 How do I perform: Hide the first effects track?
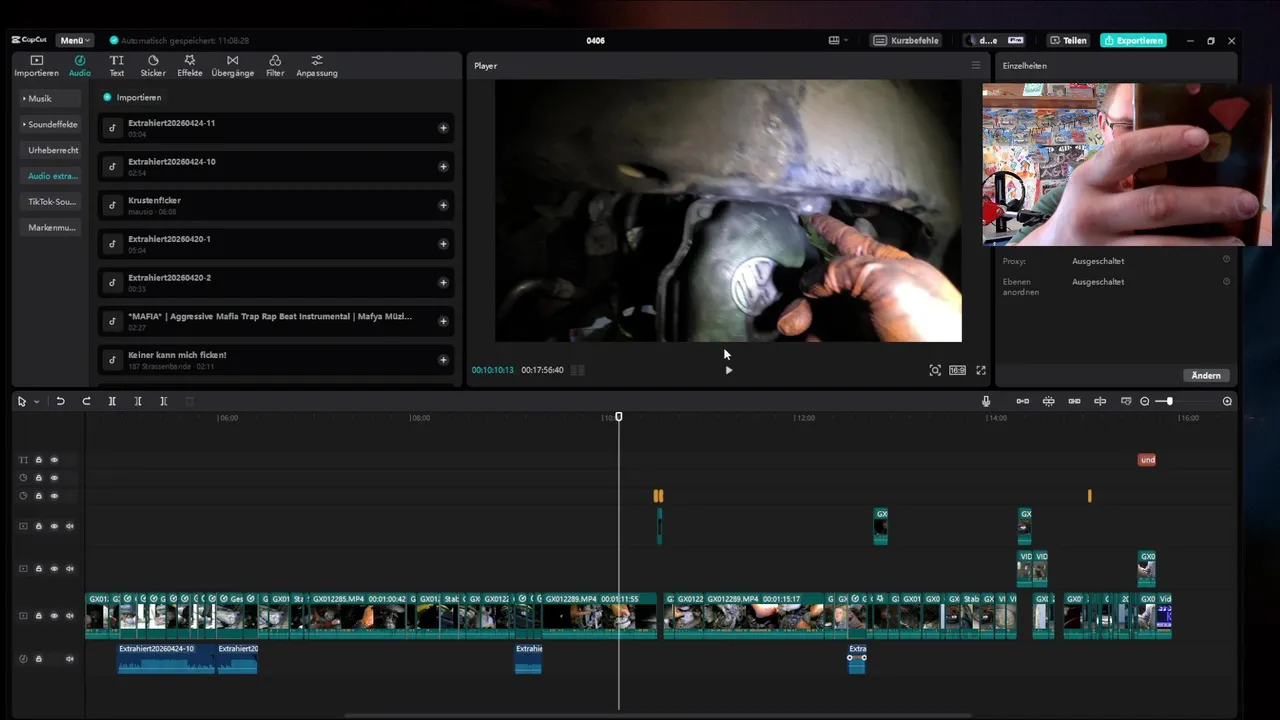pos(54,478)
